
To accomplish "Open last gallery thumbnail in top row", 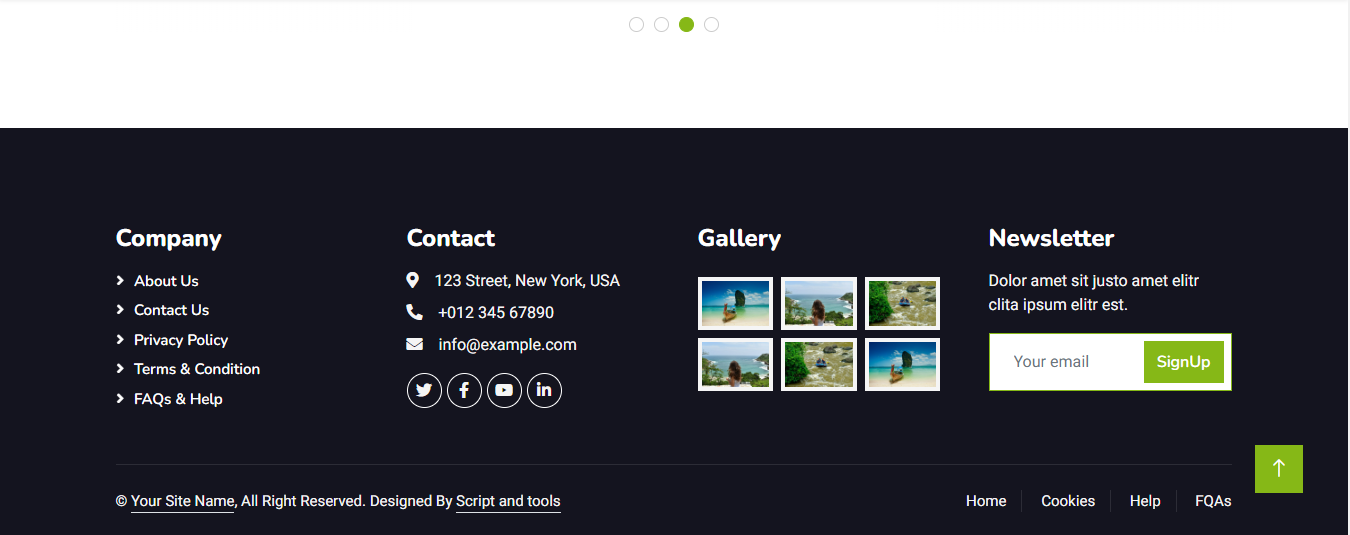I will 902,303.
